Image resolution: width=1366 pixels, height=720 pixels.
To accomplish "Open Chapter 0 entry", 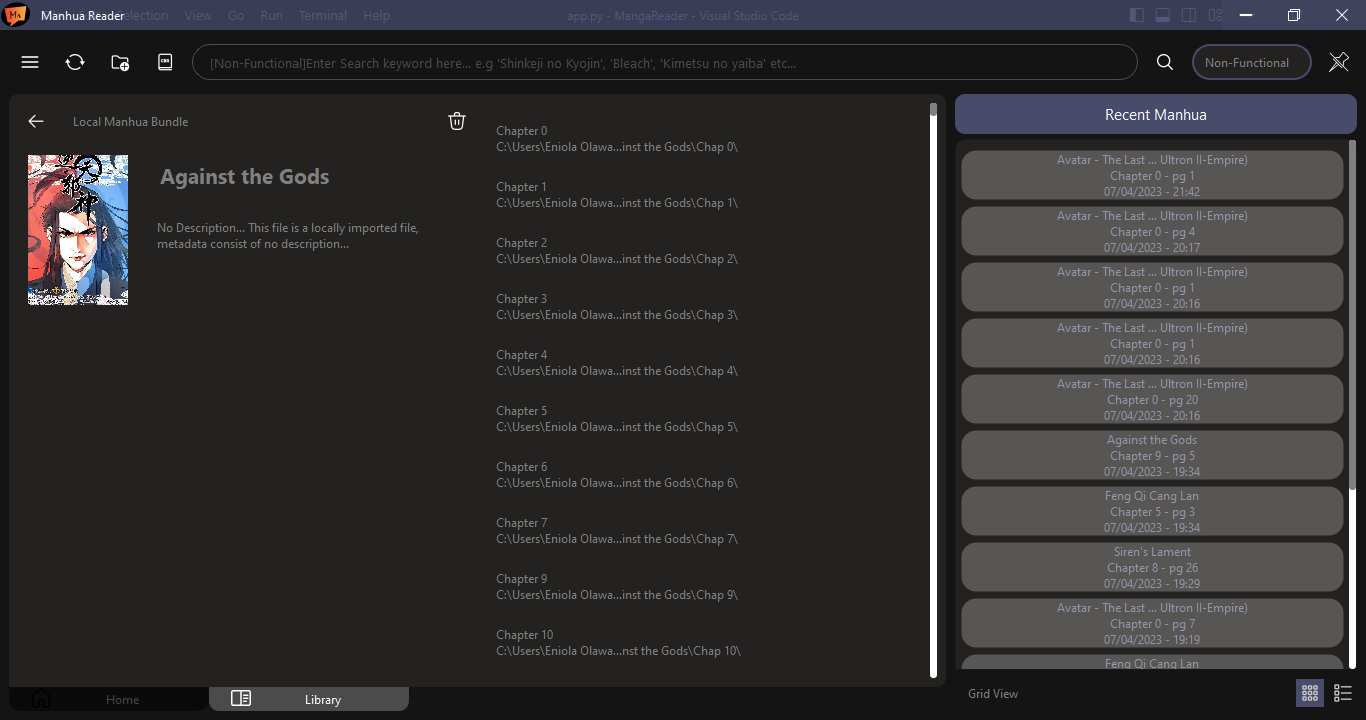I will click(617, 139).
